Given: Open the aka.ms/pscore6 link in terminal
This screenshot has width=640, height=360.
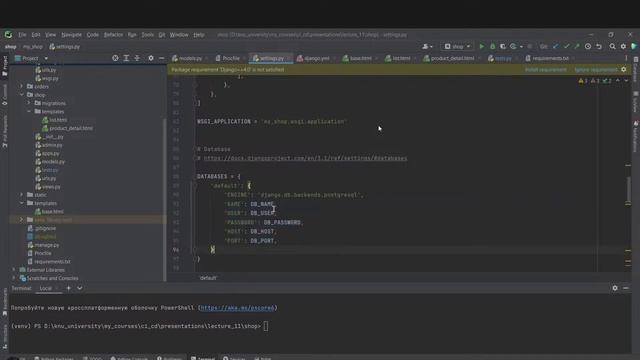Looking at the screenshot, I should click(x=237, y=308).
